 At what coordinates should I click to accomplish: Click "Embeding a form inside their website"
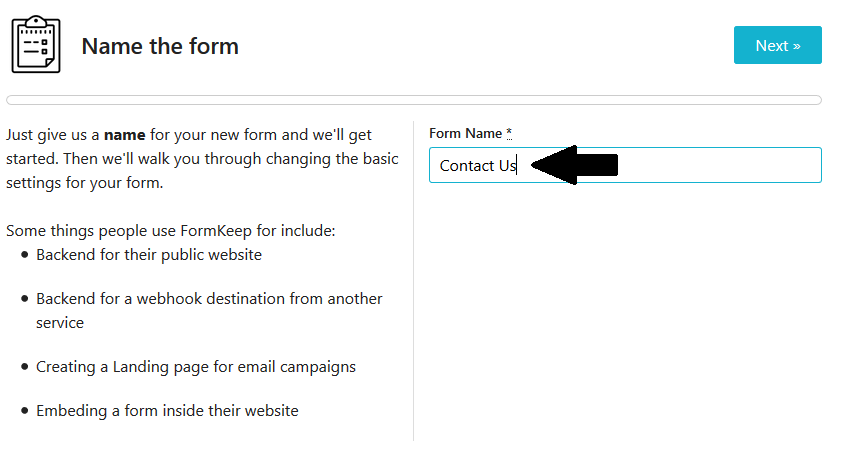167,411
